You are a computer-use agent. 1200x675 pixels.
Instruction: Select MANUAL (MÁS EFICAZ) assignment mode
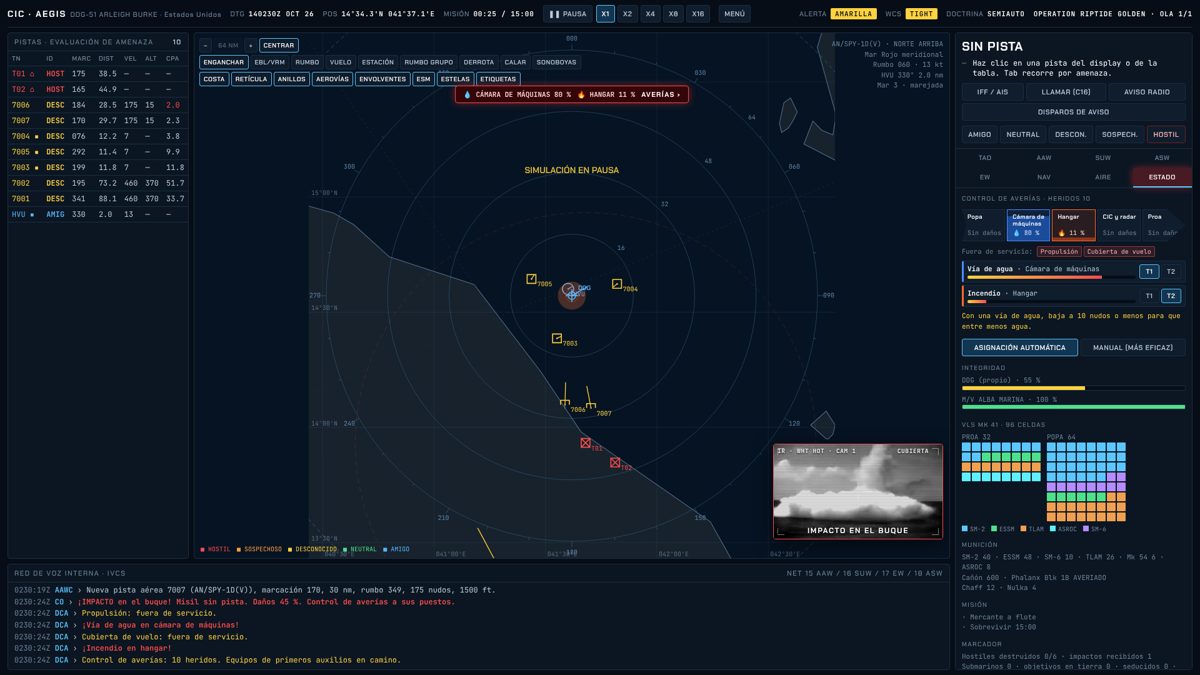pyautogui.click(x=1133, y=348)
